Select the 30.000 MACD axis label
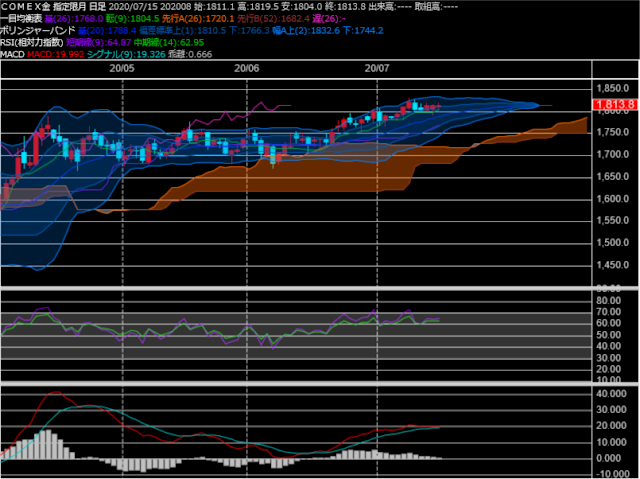 pyautogui.click(x=611, y=410)
